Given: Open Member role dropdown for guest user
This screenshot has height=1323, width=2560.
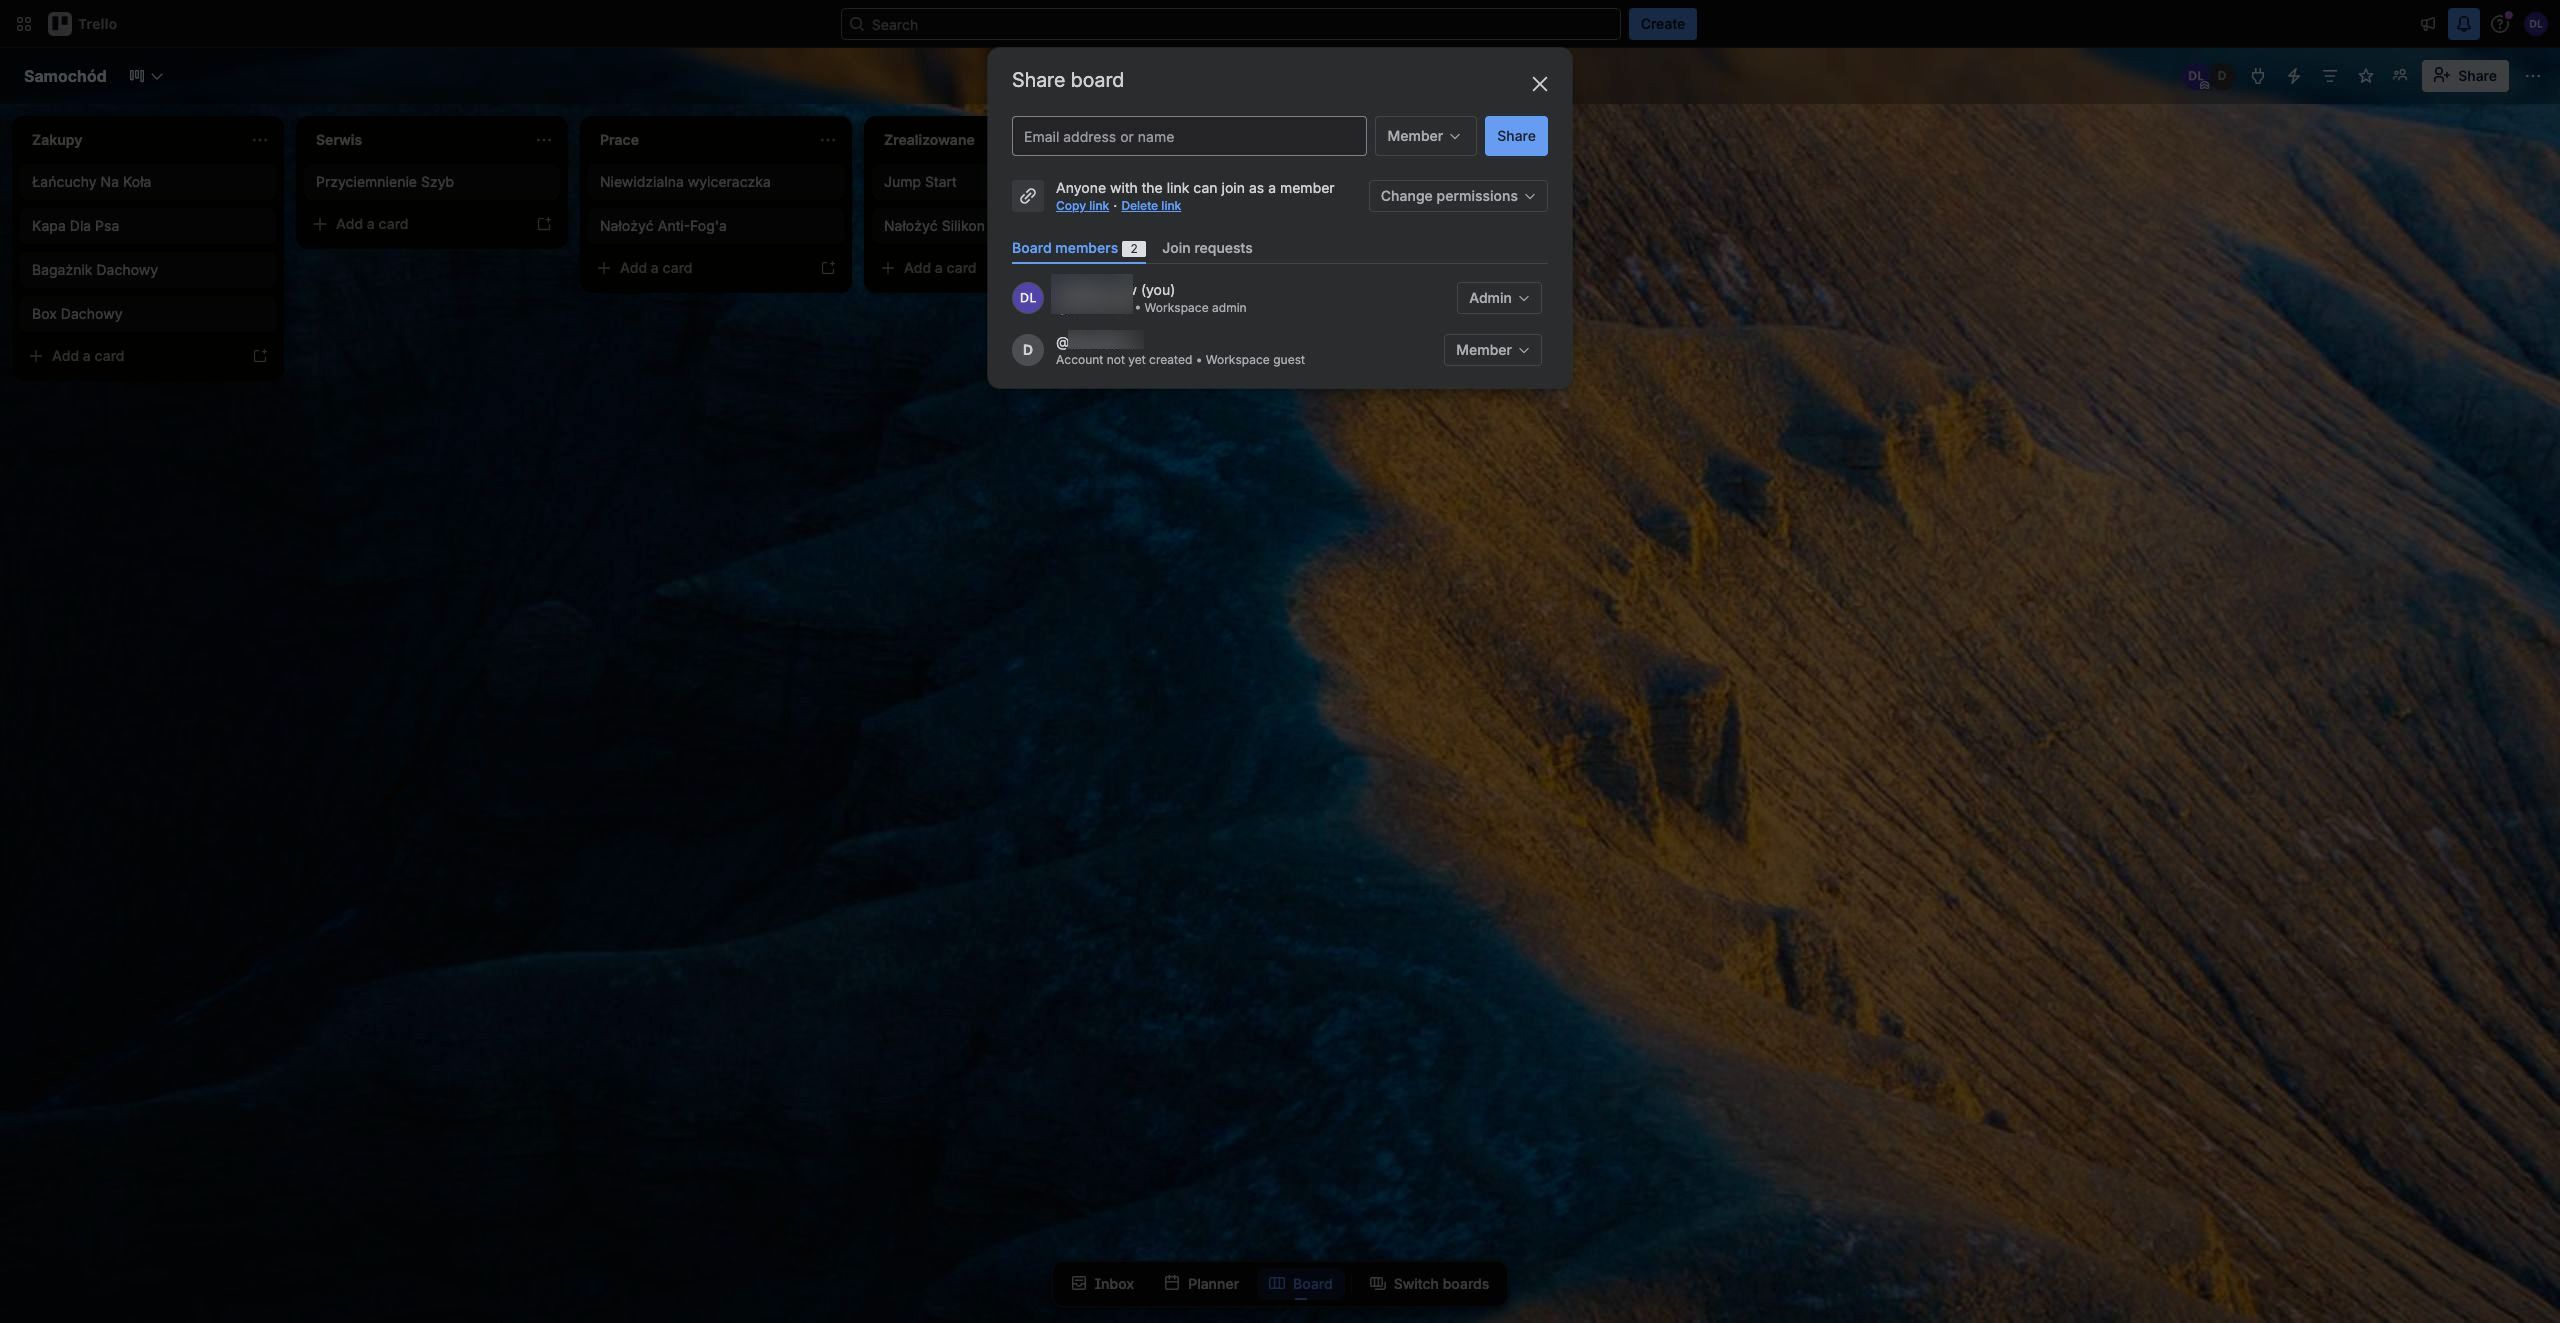Looking at the screenshot, I should (1492, 350).
